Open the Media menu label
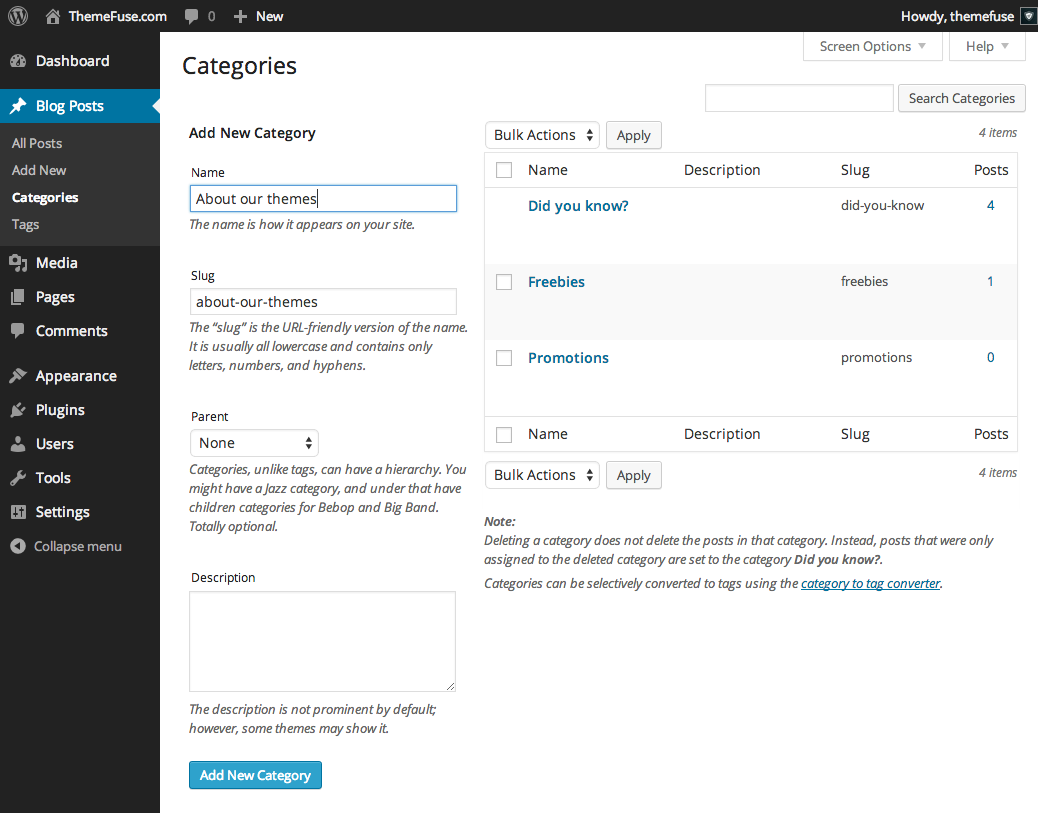 [56, 263]
